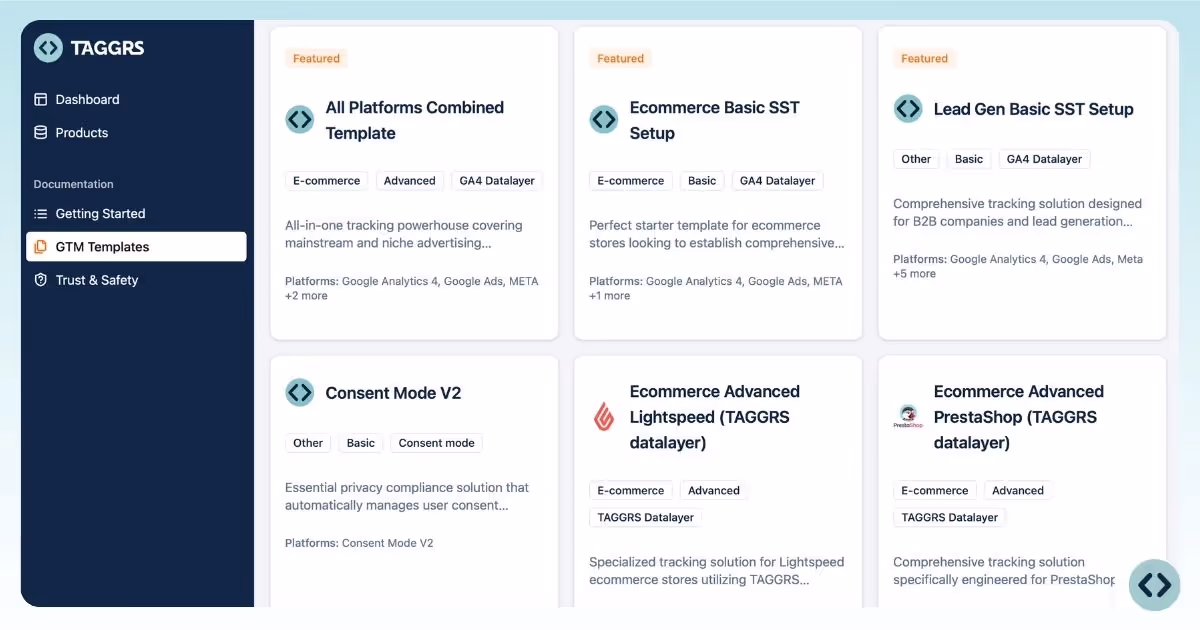Click Consent mode tag
This screenshot has width=1200, height=630.
point(437,443)
